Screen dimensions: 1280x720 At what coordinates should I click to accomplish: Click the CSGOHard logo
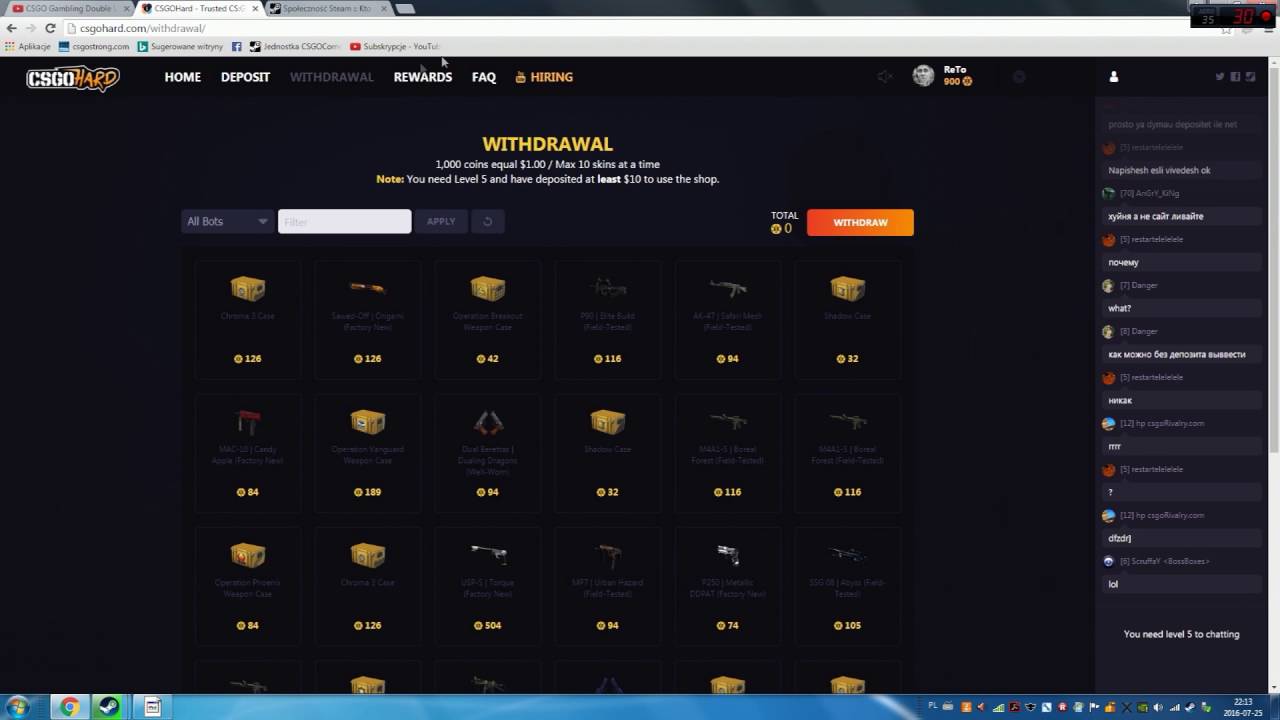[x=73, y=78]
